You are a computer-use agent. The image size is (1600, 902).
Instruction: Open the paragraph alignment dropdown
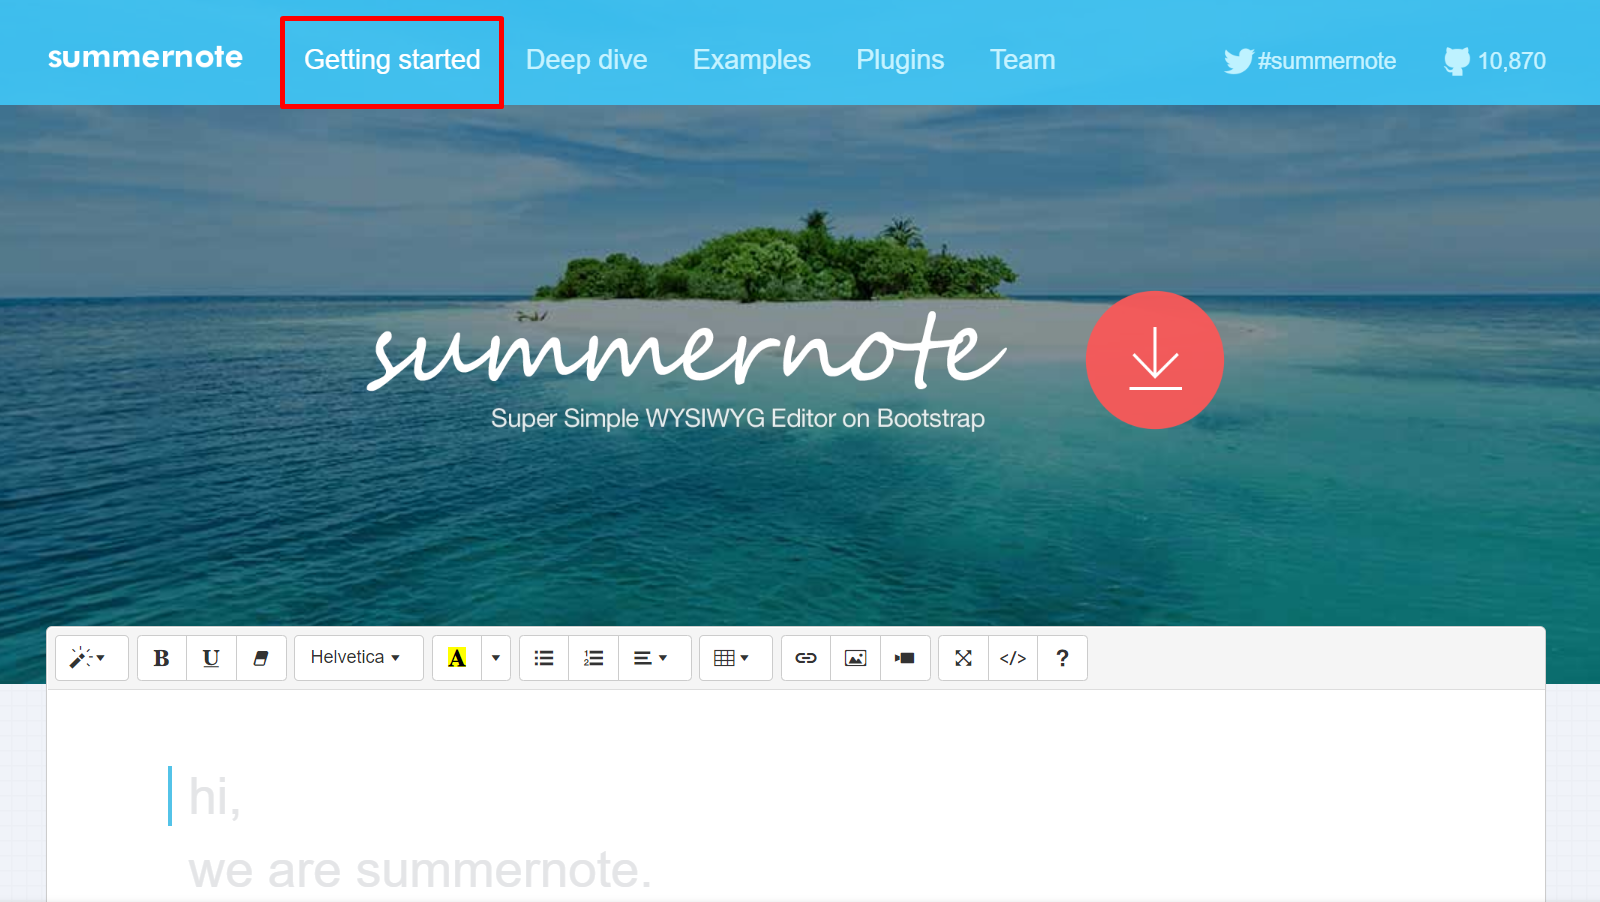(x=654, y=658)
